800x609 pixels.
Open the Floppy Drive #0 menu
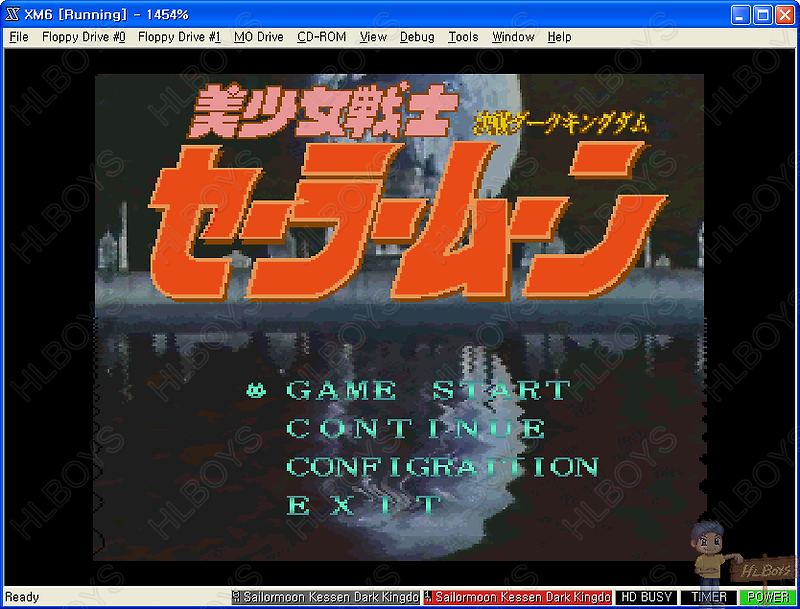pyautogui.click(x=84, y=37)
